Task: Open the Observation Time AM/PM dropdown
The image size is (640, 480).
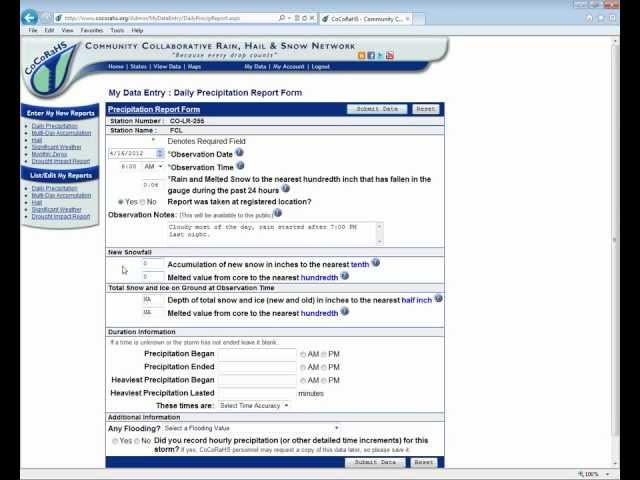Action: [153, 167]
